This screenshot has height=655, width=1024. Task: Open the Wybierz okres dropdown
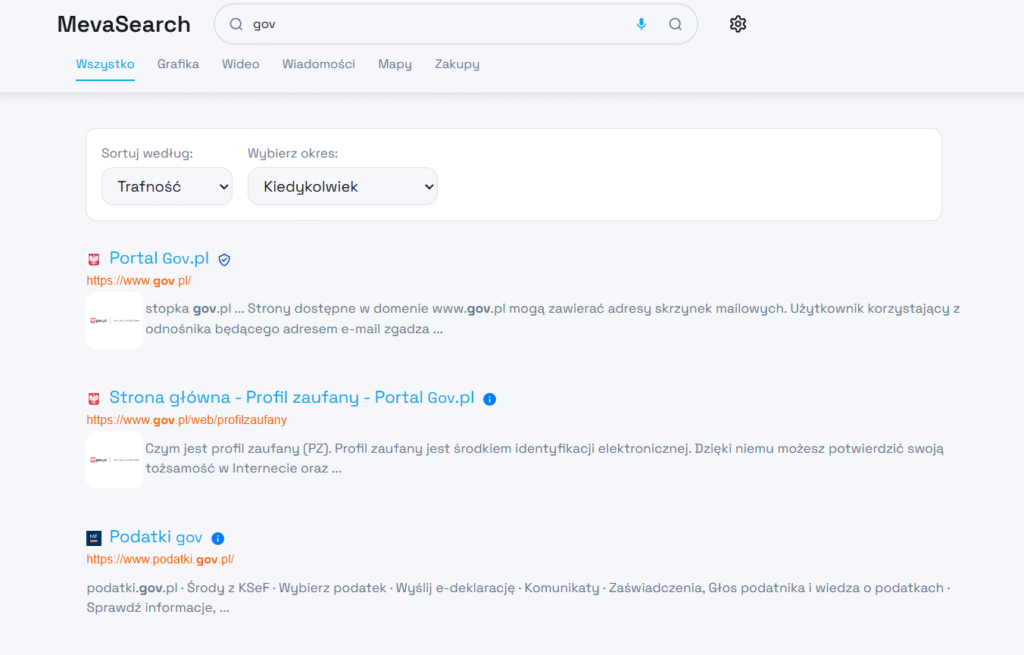click(x=342, y=186)
